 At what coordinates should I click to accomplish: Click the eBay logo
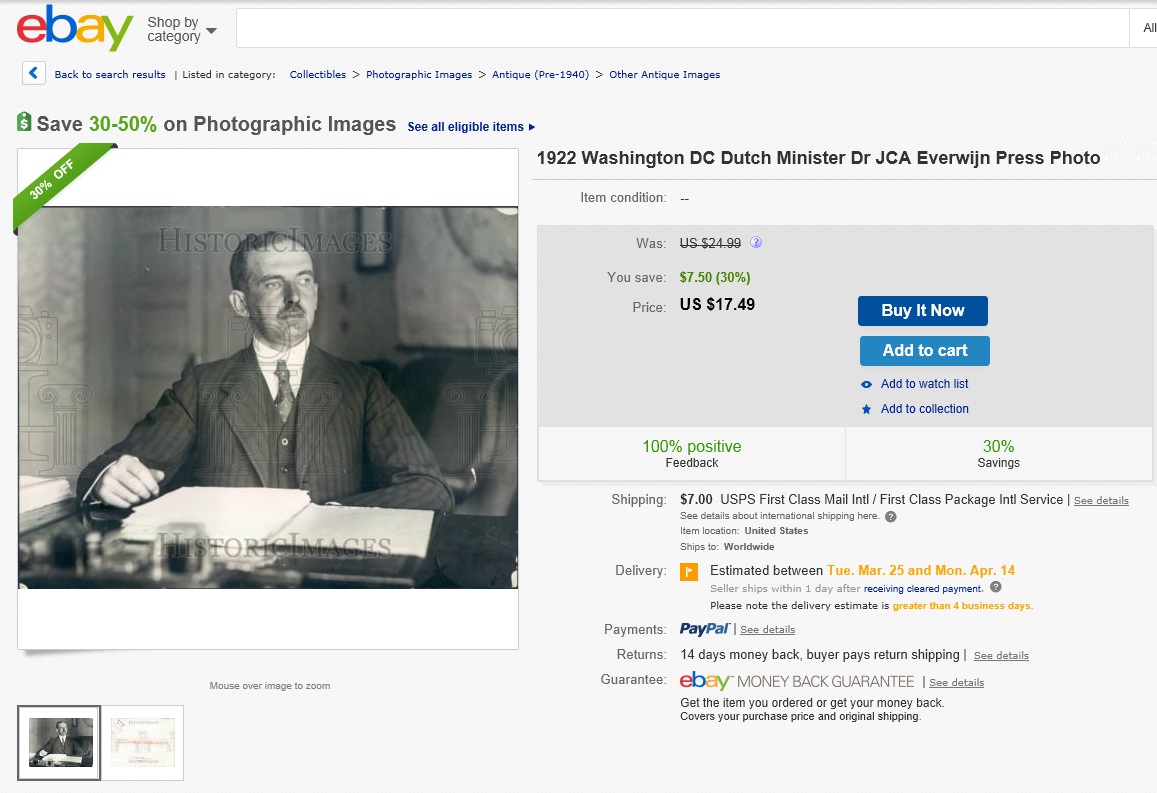(x=75, y=29)
